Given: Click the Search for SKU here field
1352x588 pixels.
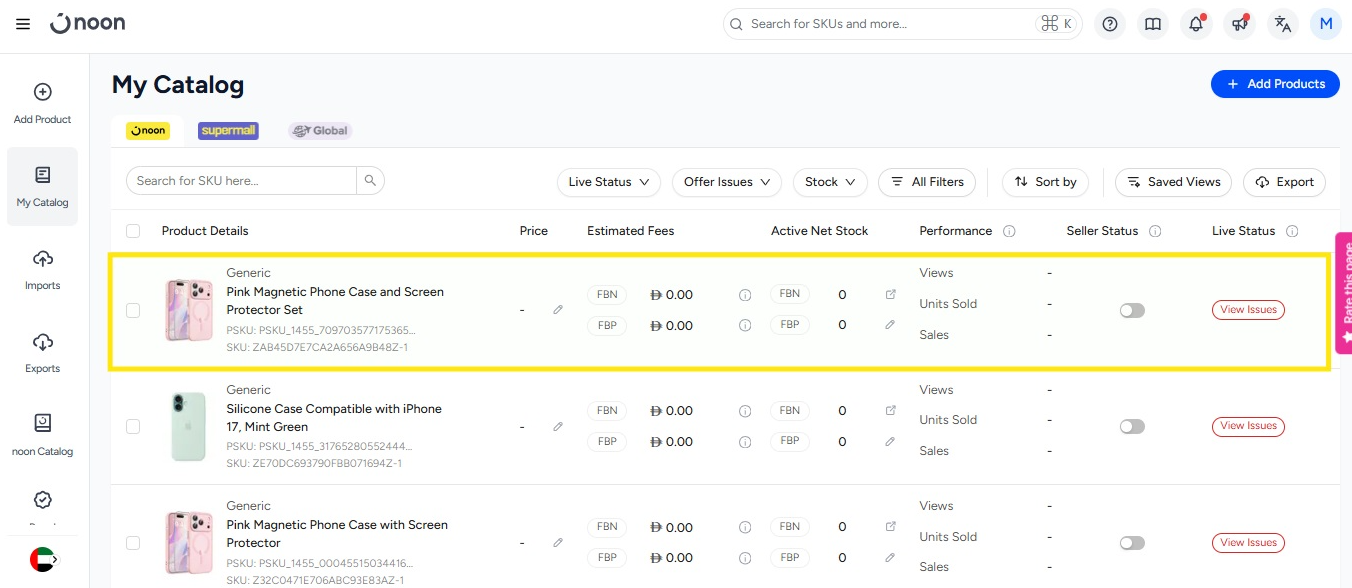Looking at the screenshot, I should tap(241, 181).
